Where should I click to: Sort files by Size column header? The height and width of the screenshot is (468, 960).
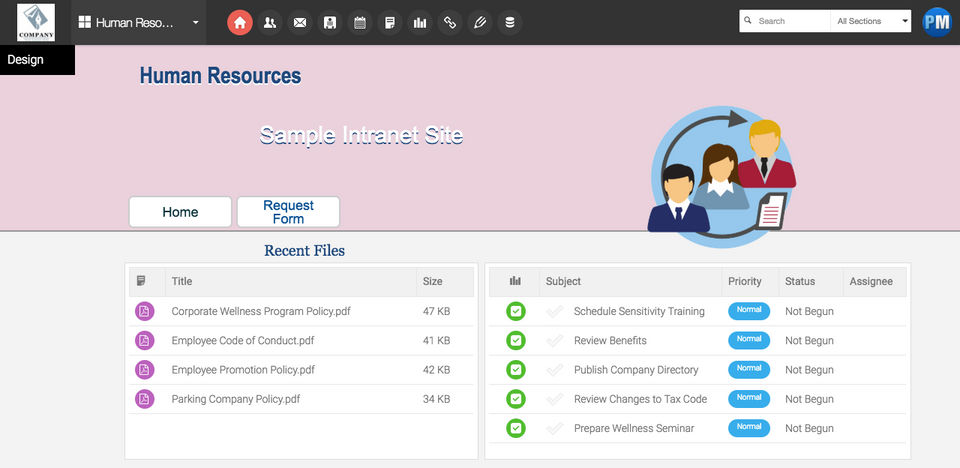tap(432, 281)
